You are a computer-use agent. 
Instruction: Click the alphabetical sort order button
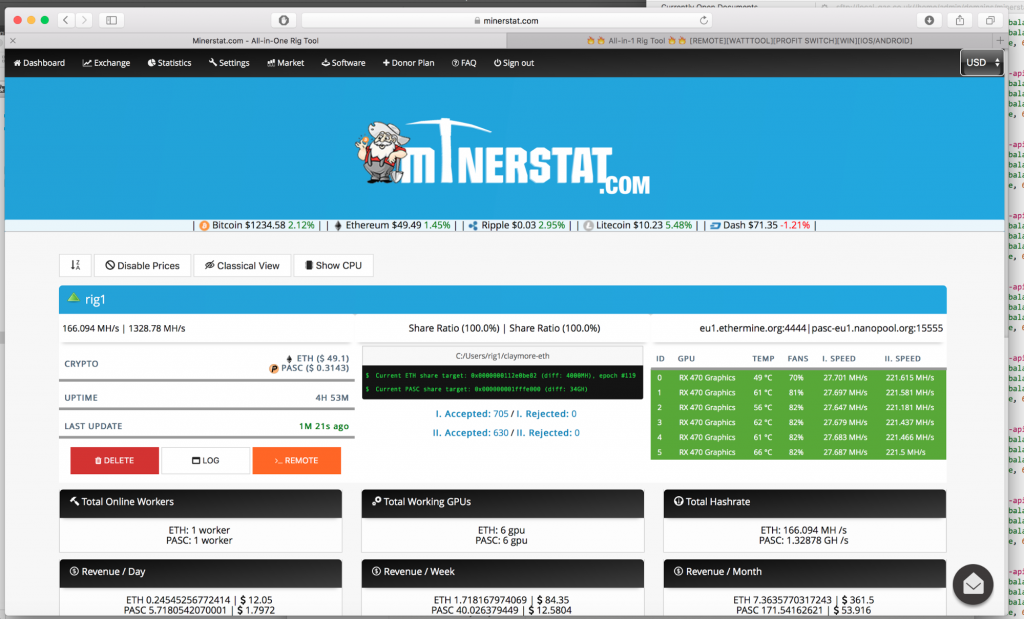tap(75, 265)
